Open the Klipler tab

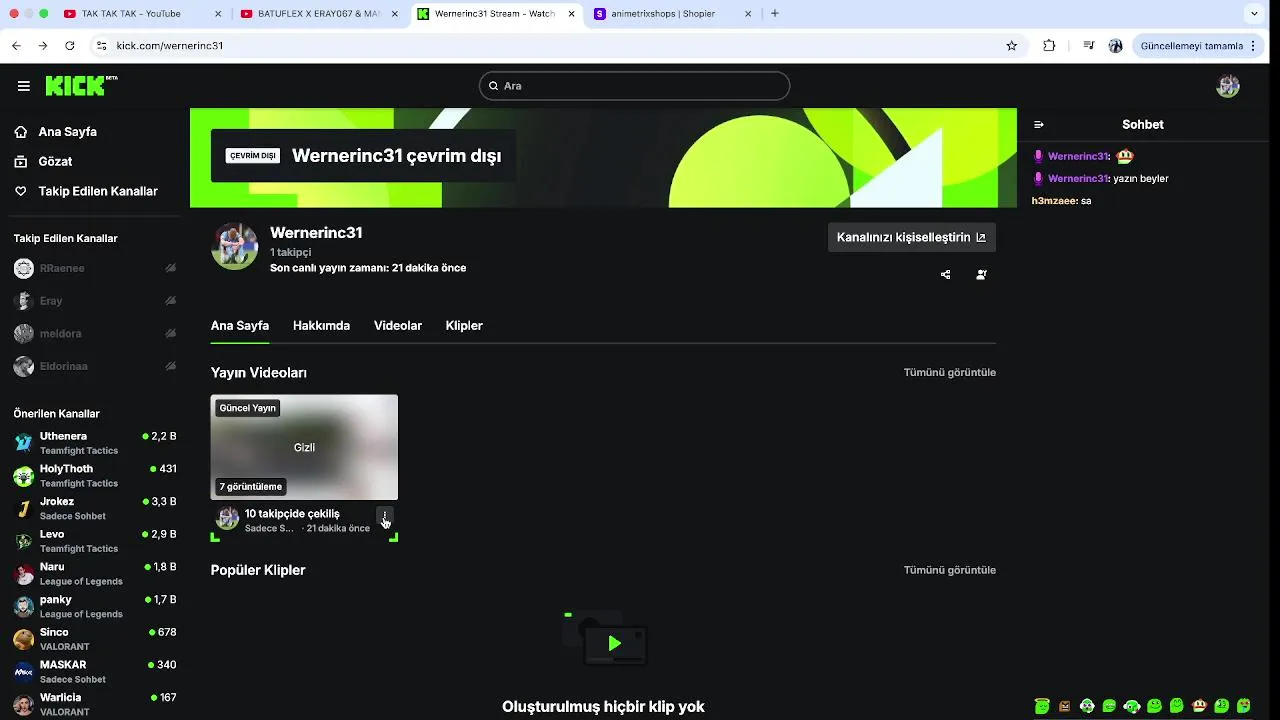click(x=464, y=326)
